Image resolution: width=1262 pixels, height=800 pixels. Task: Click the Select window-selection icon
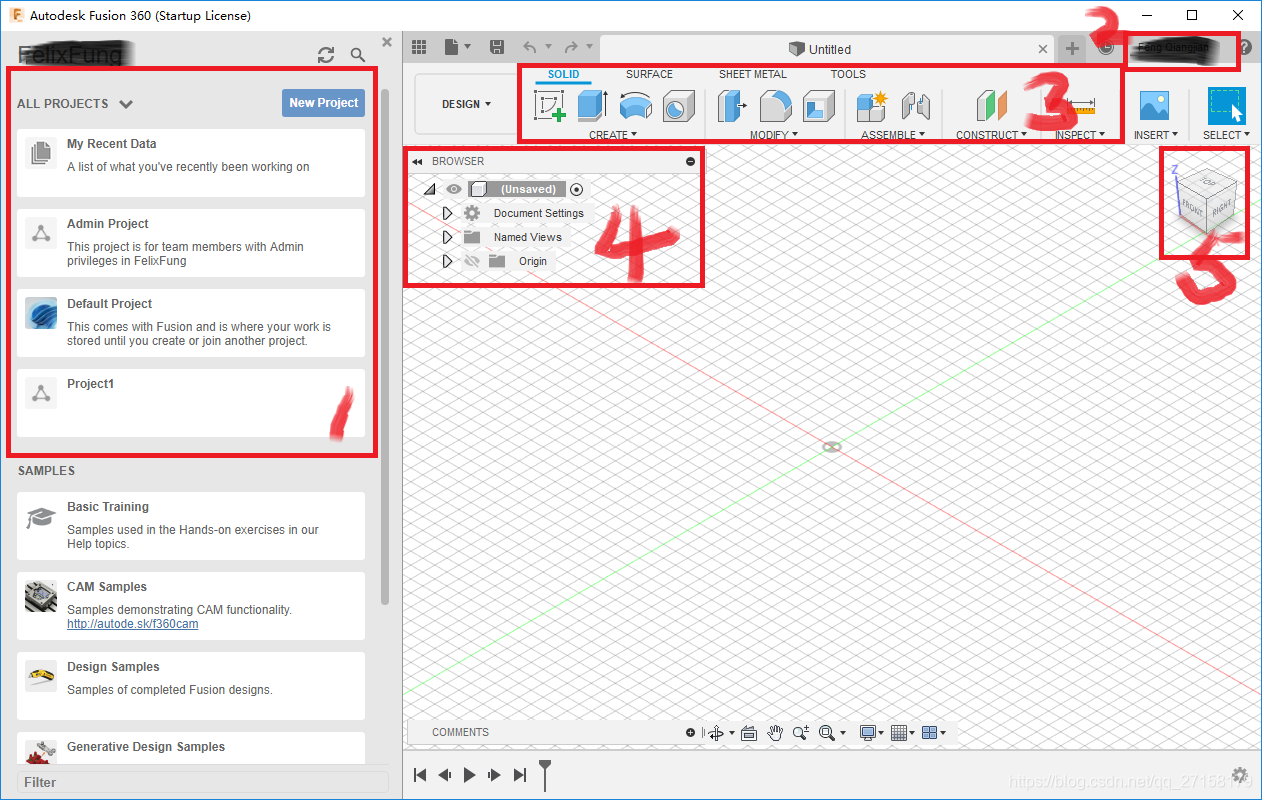[1226, 106]
